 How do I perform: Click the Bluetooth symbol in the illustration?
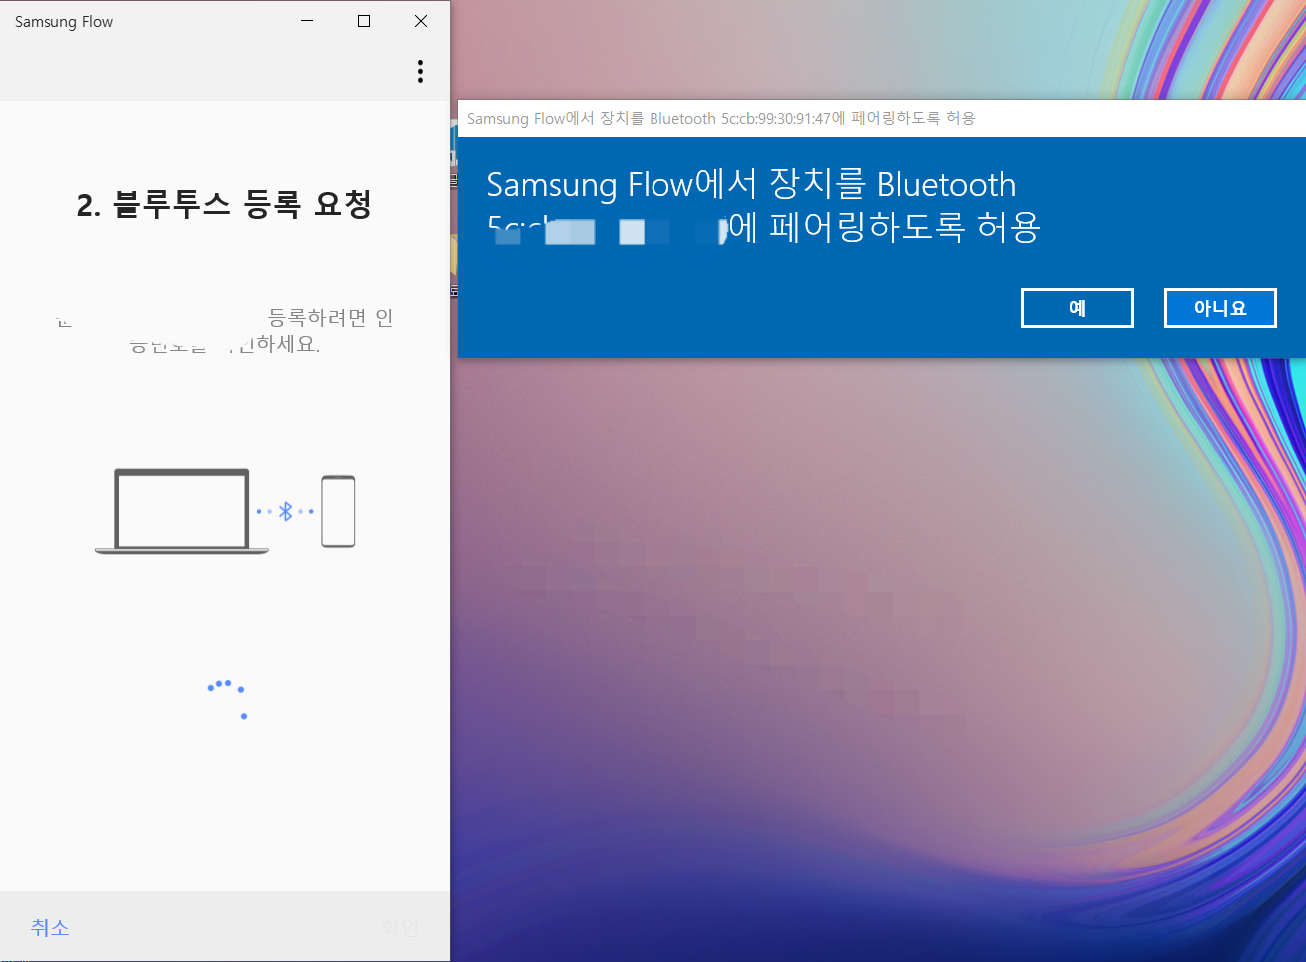click(x=286, y=511)
